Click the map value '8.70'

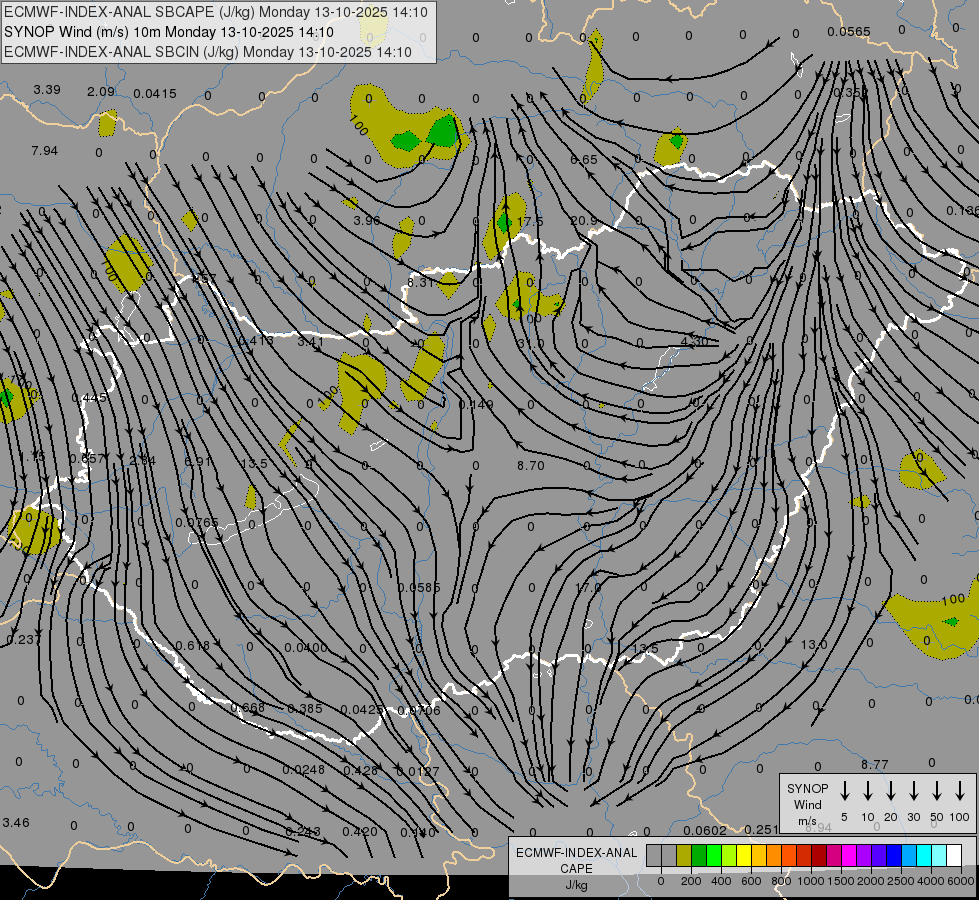click(x=531, y=466)
